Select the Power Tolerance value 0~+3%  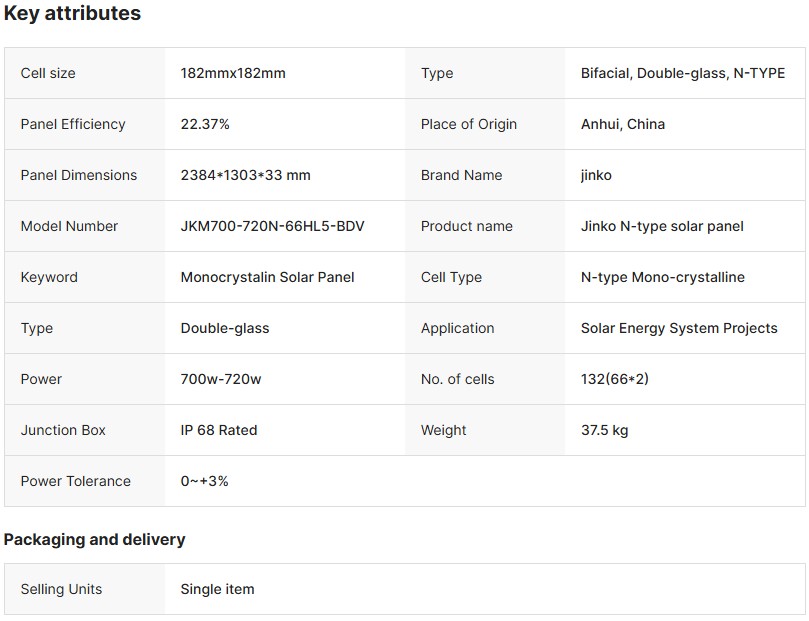pyautogui.click(x=204, y=481)
